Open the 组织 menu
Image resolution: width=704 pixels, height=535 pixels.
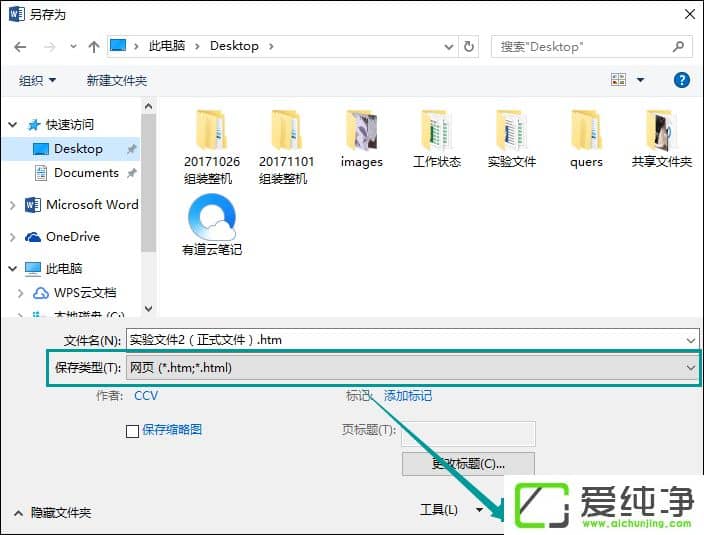point(38,80)
